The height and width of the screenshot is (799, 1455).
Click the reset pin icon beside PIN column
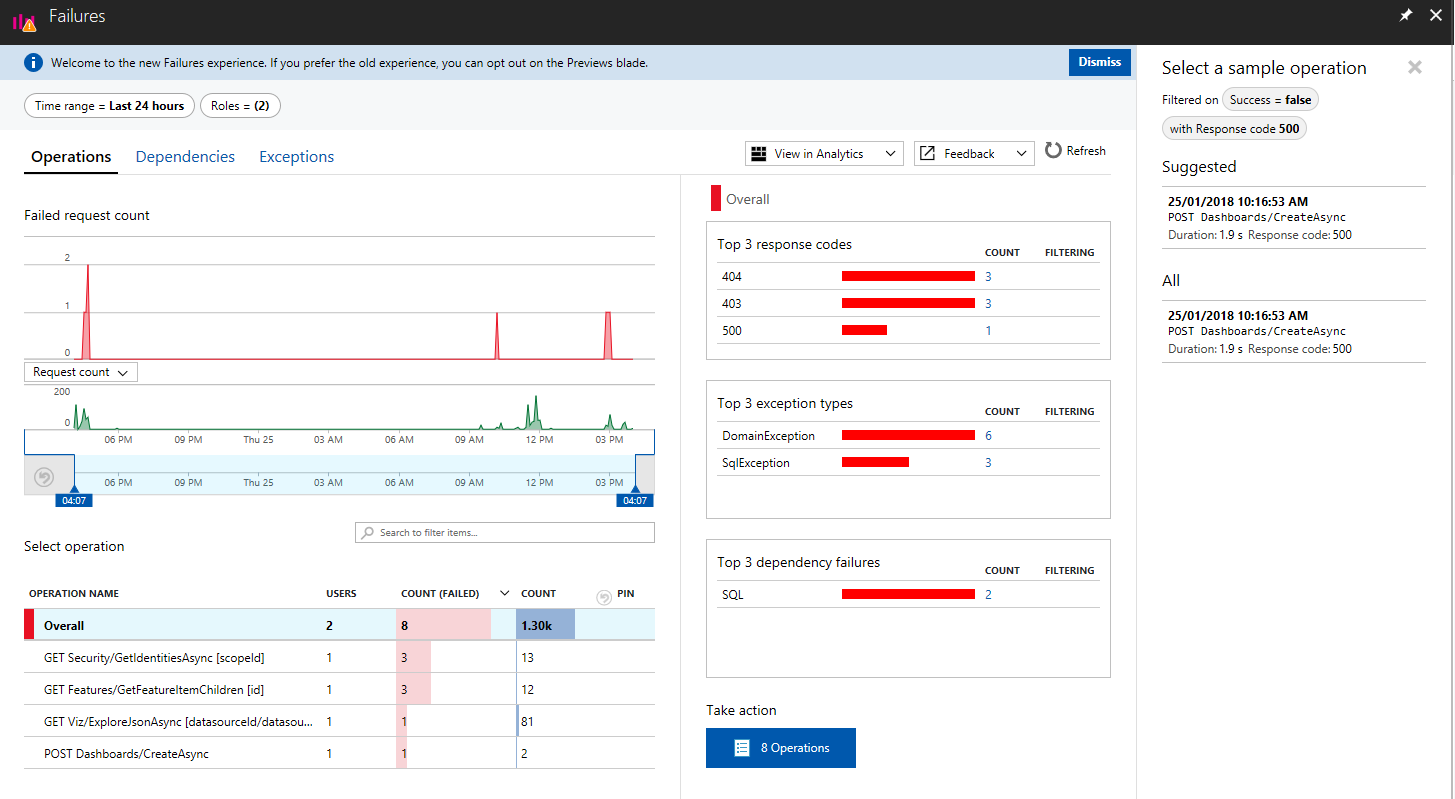pos(603,597)
